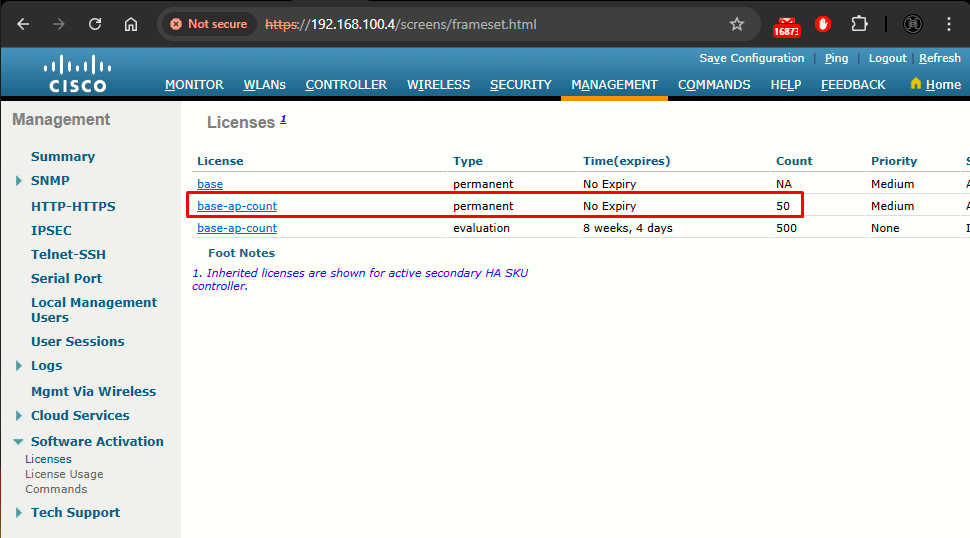Click Save Configuration link
Image resolution: width=970 pixels, height=538 pixels.
coord(752,58)
